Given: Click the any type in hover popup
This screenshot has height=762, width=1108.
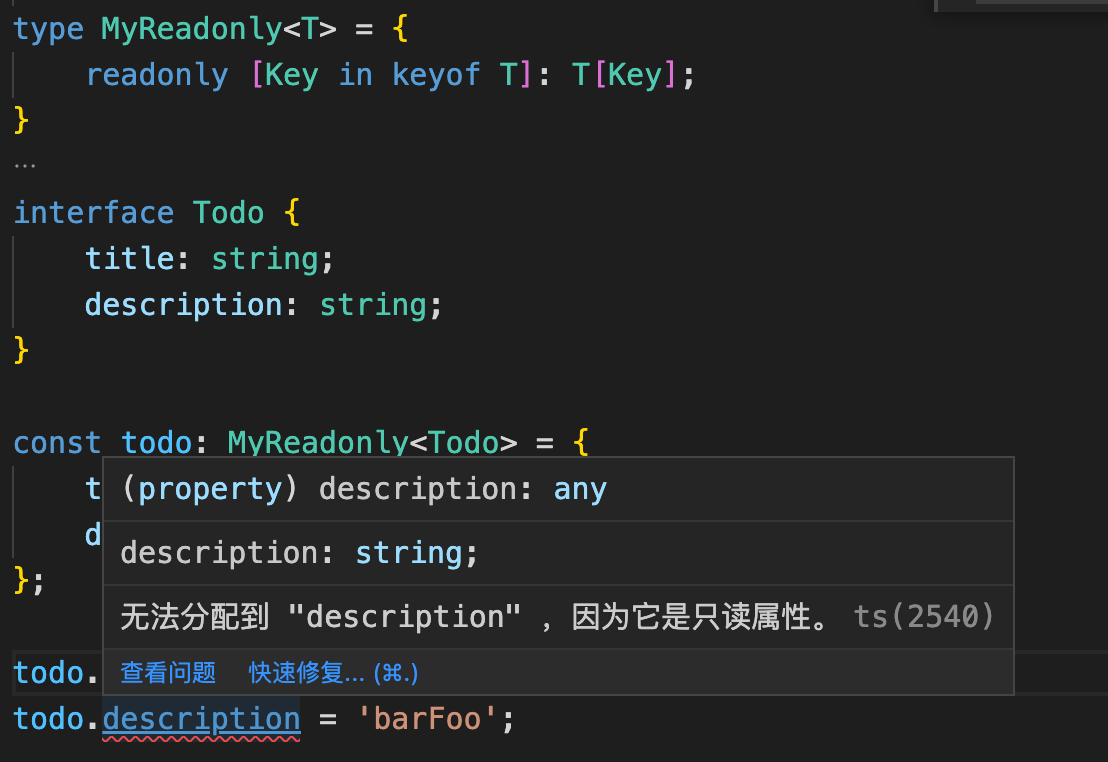Looking at the screenshot, I should pyautogui.click(x=579, y=489).
